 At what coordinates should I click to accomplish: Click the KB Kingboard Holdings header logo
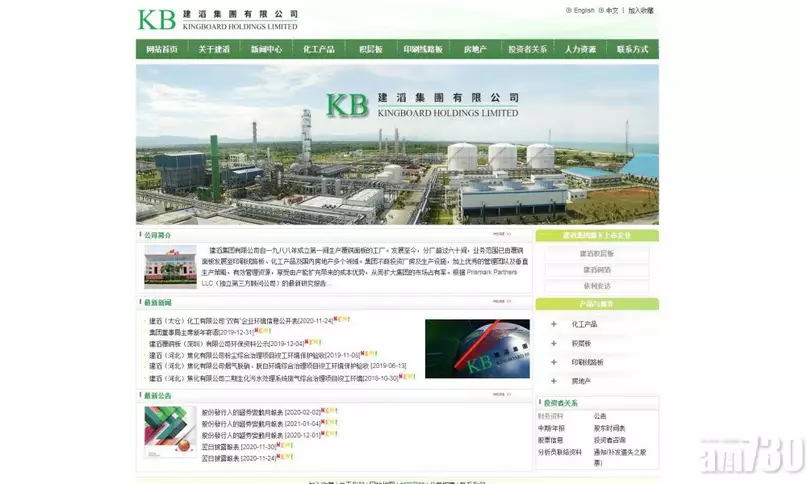218,20
